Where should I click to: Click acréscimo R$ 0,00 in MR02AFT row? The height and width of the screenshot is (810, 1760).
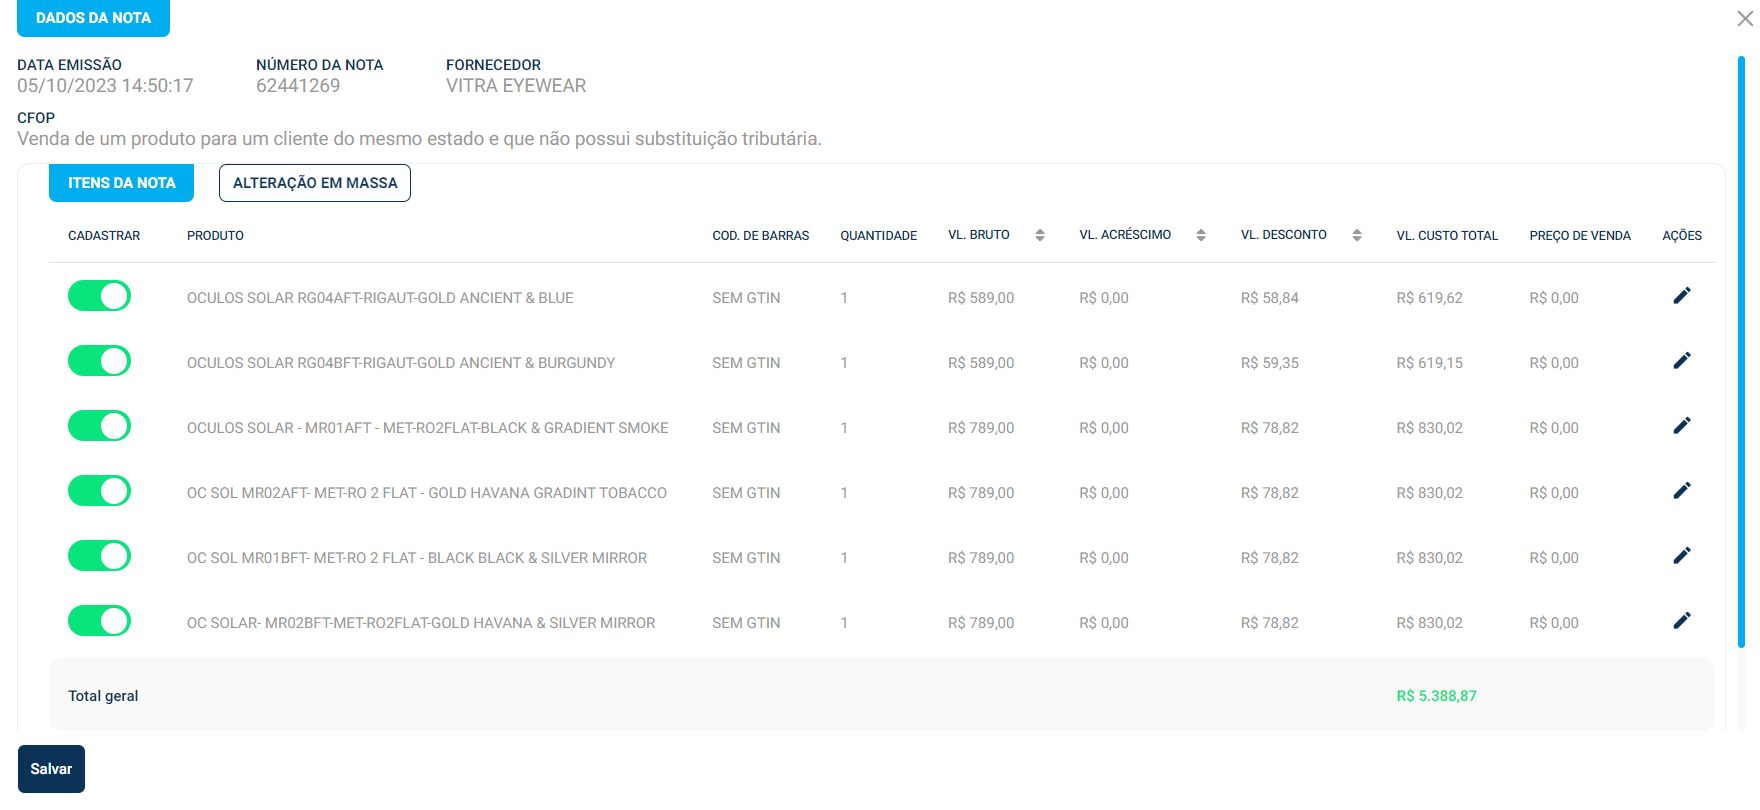1104,493
